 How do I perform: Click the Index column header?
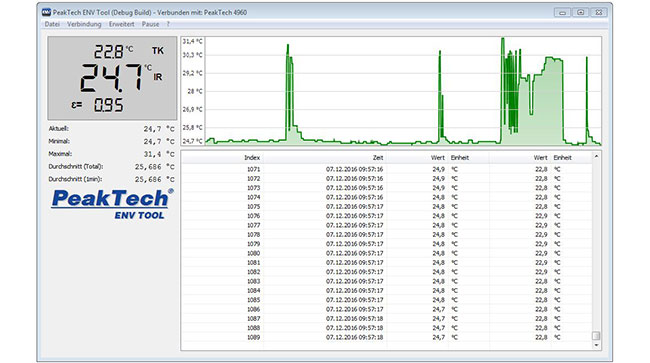coord(222,157)
